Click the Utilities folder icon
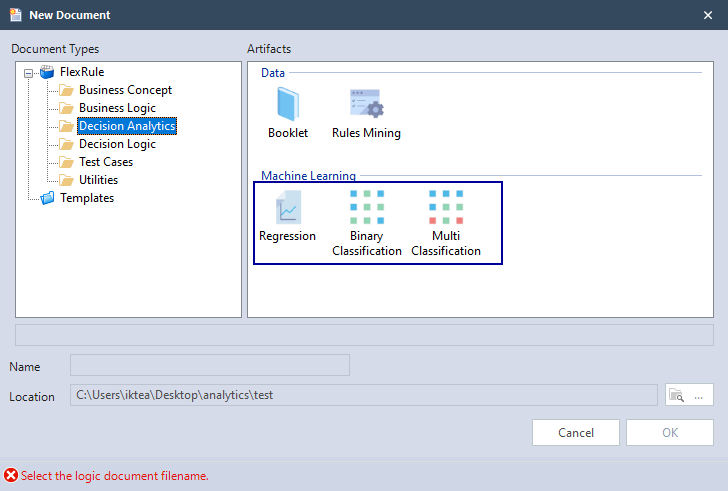This screenshot has width=728, height=491. coord(66,180)
